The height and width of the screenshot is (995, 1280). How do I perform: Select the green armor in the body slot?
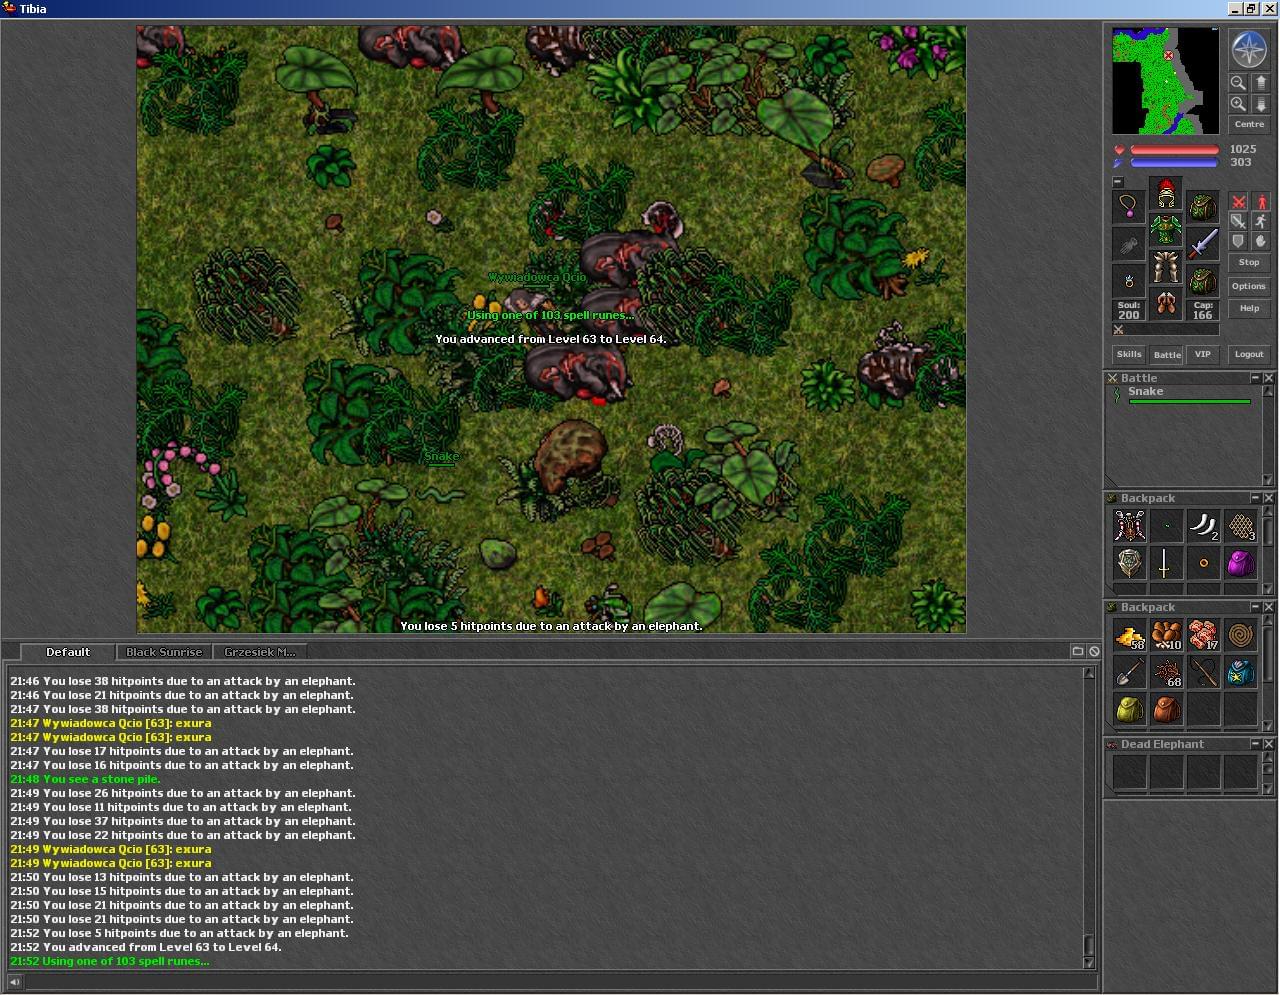tap(1165, 230)
